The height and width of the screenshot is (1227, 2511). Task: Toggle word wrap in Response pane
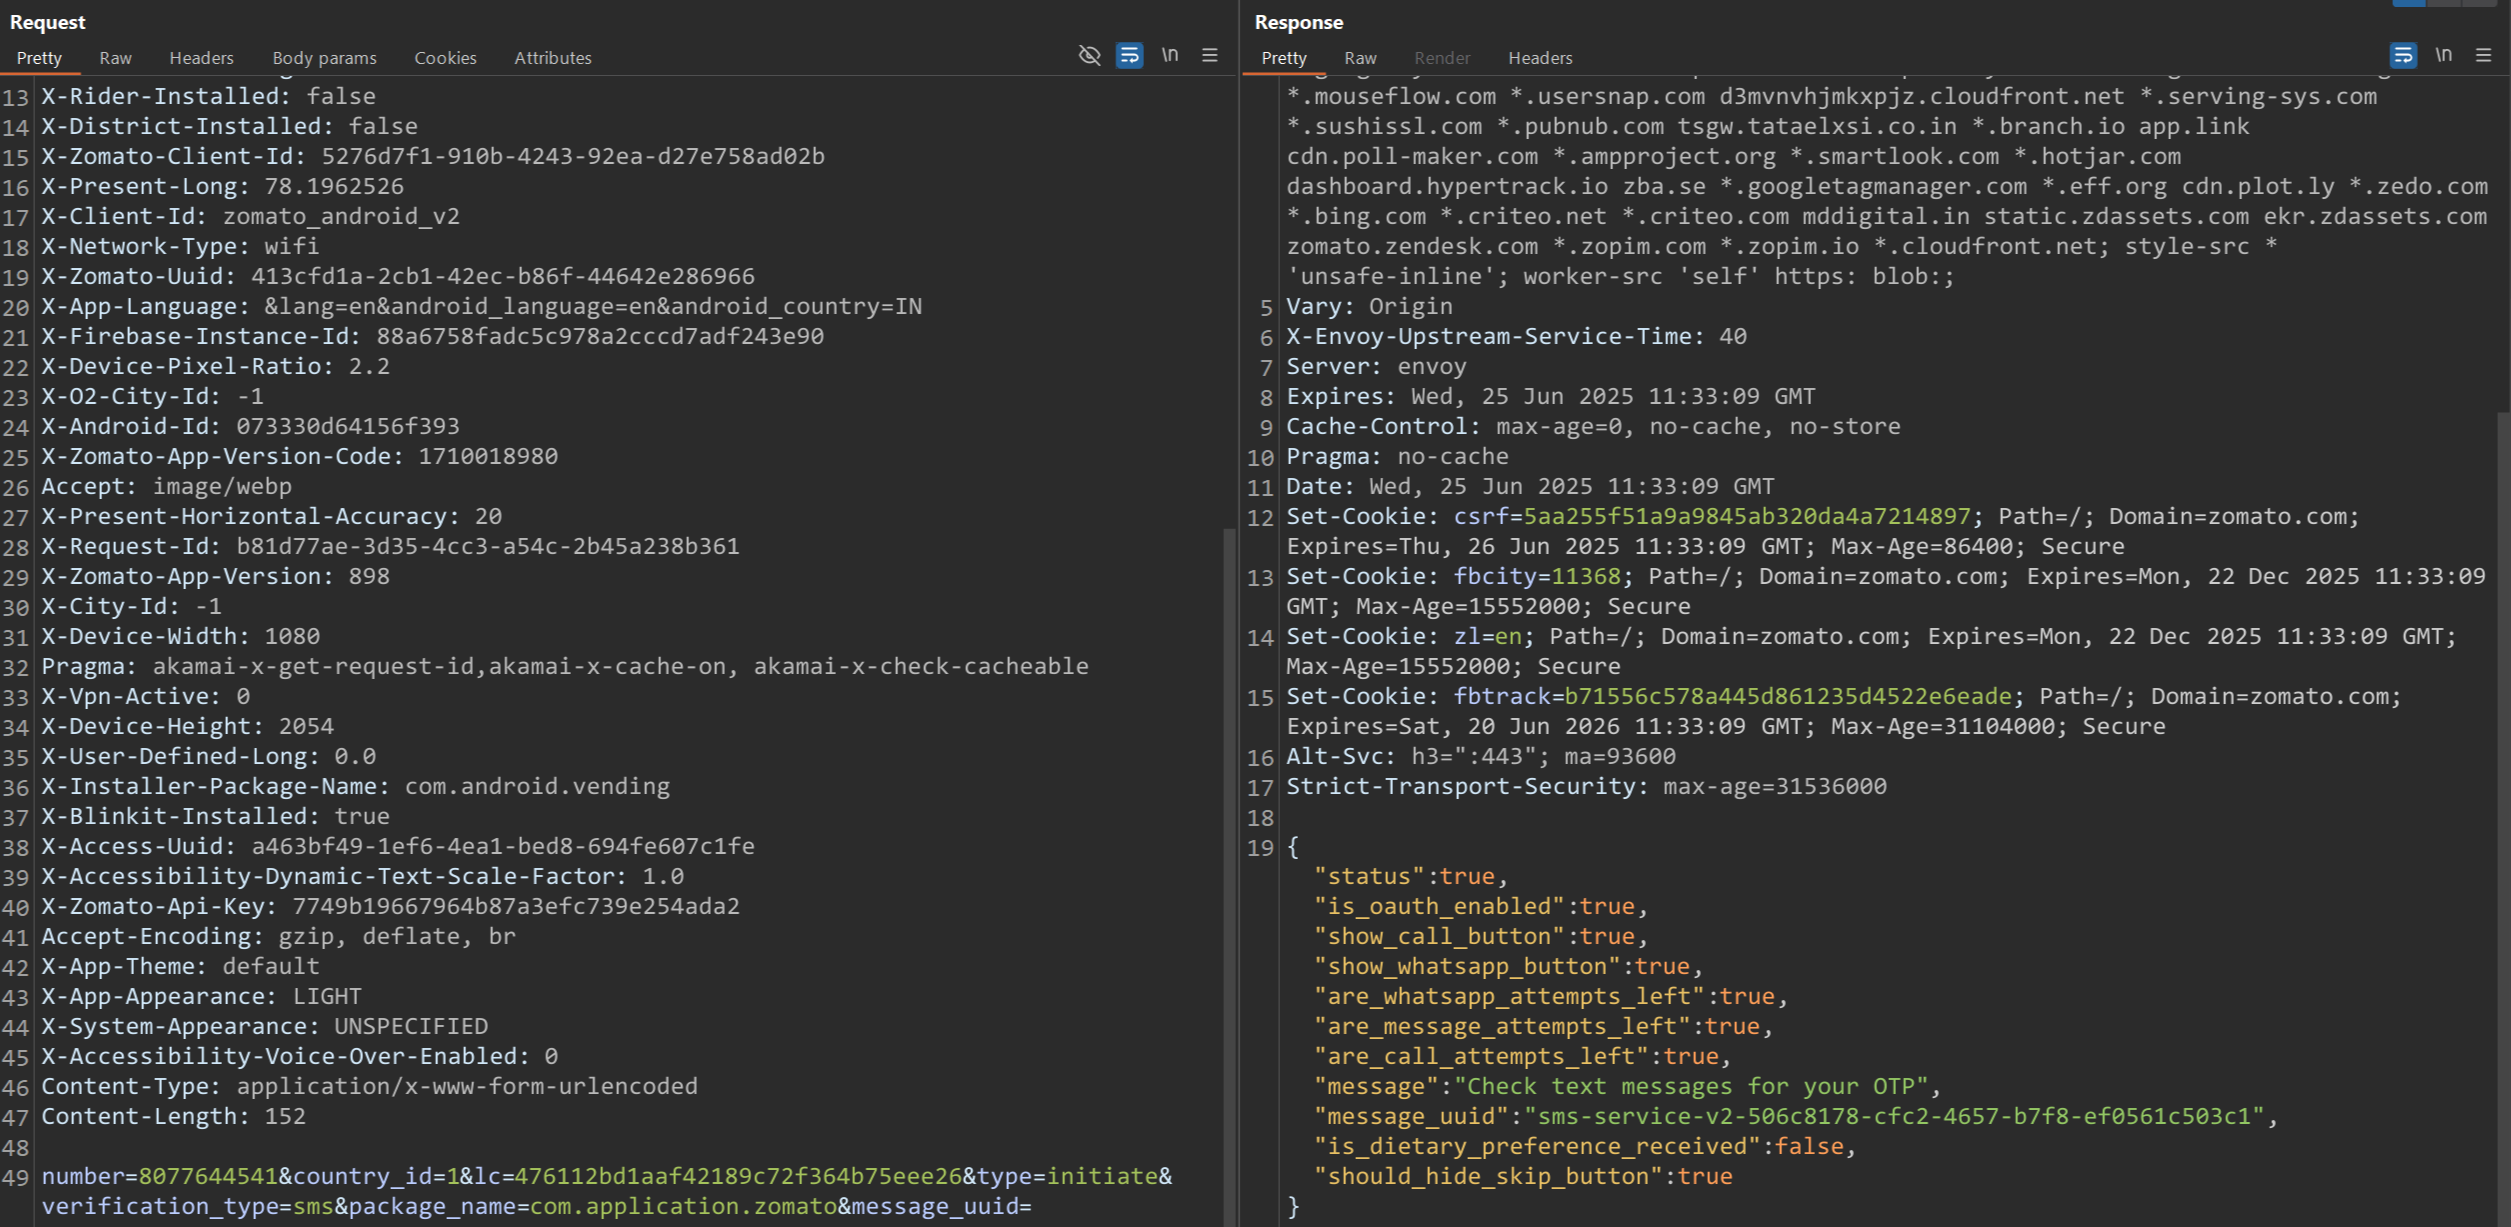point(2402,56)
